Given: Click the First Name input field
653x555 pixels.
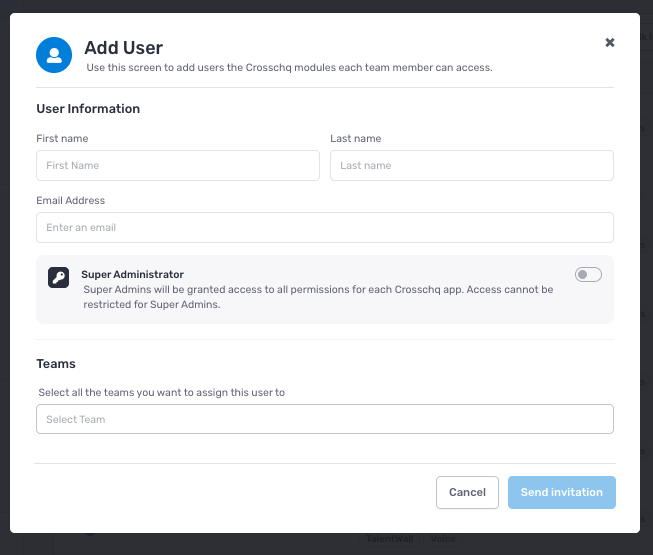Looking at the screenshot, I should [177, 166].
